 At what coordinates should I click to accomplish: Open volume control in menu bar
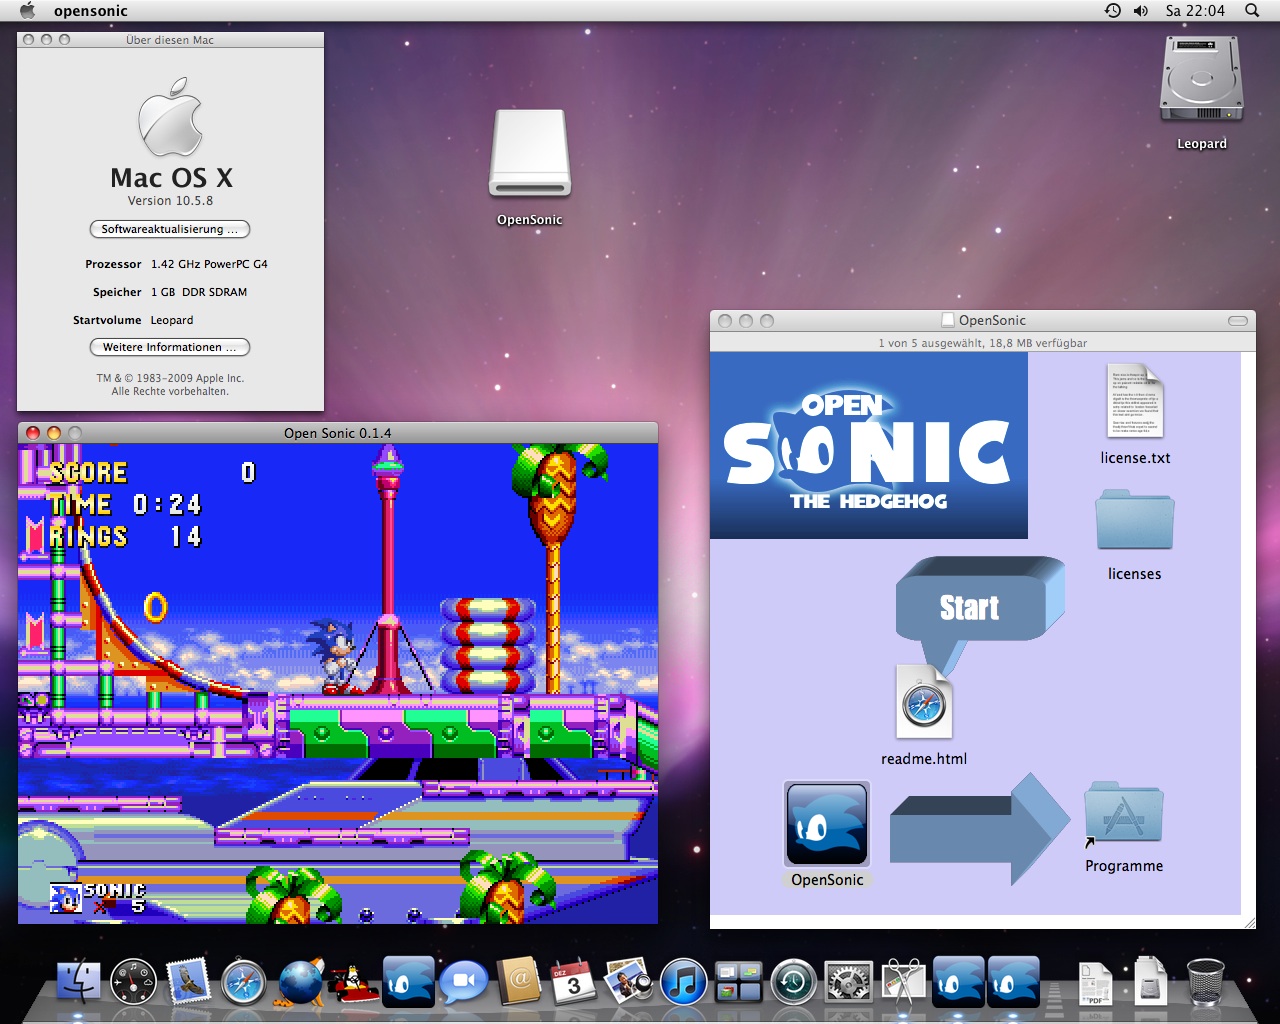pos(1141,11)
